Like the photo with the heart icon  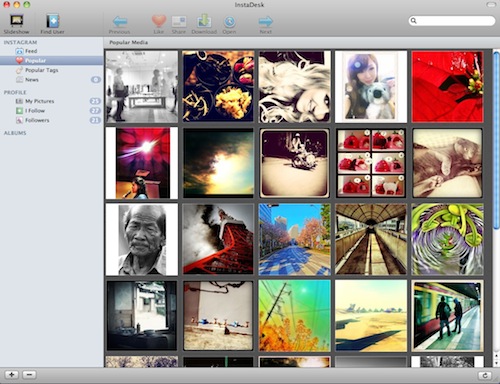point(159,25)
